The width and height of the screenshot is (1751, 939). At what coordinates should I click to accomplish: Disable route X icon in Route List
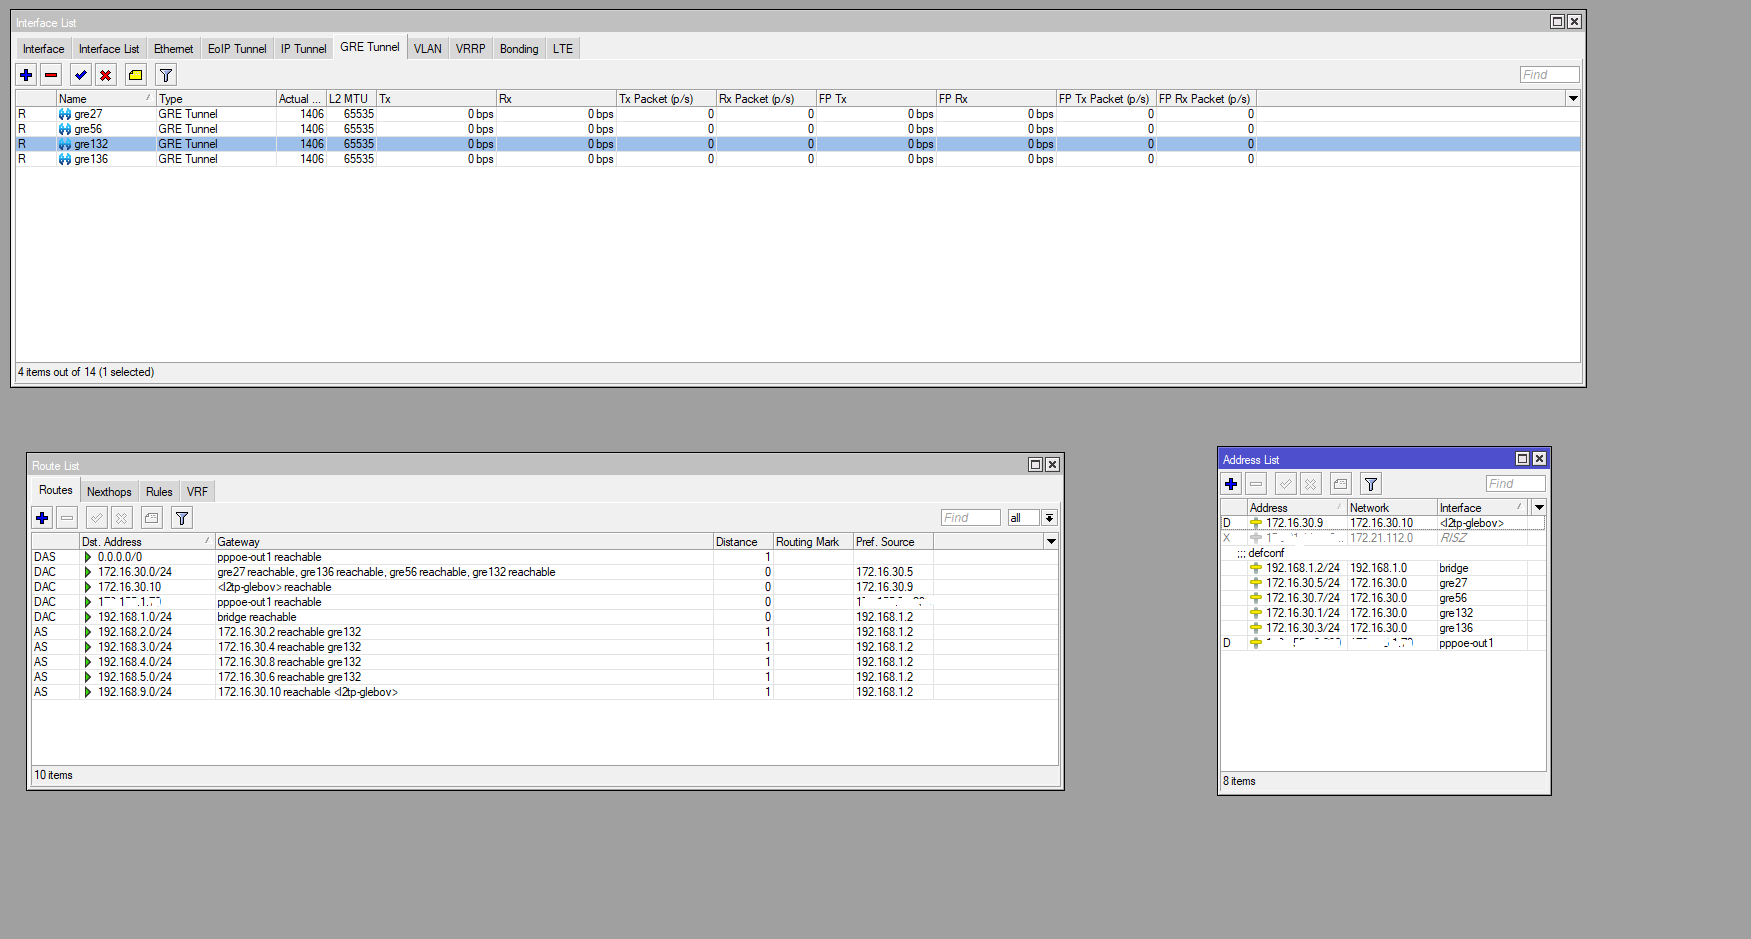point(121,518)
